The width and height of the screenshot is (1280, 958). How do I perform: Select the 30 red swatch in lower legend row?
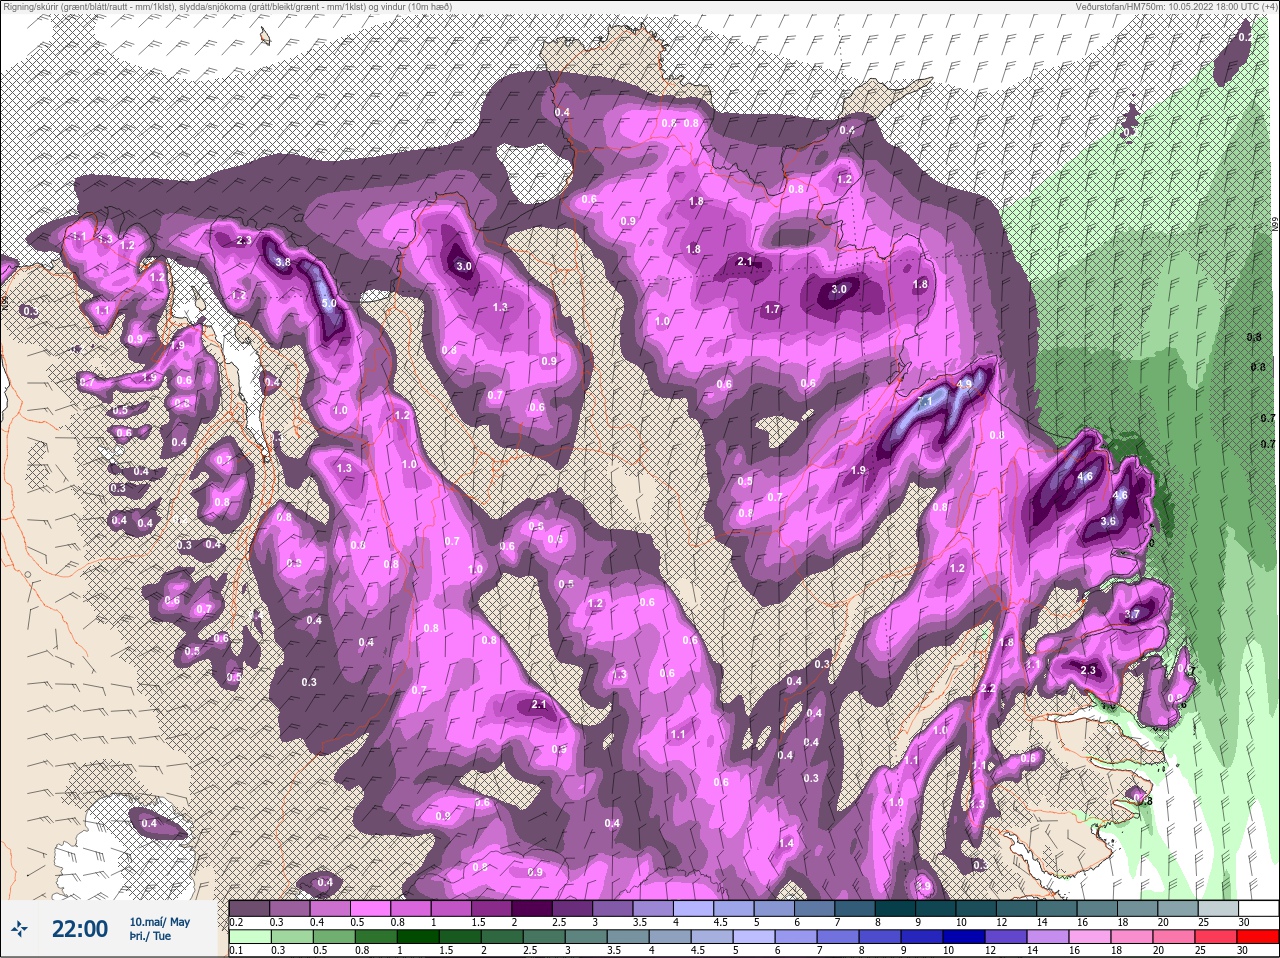1260,937
